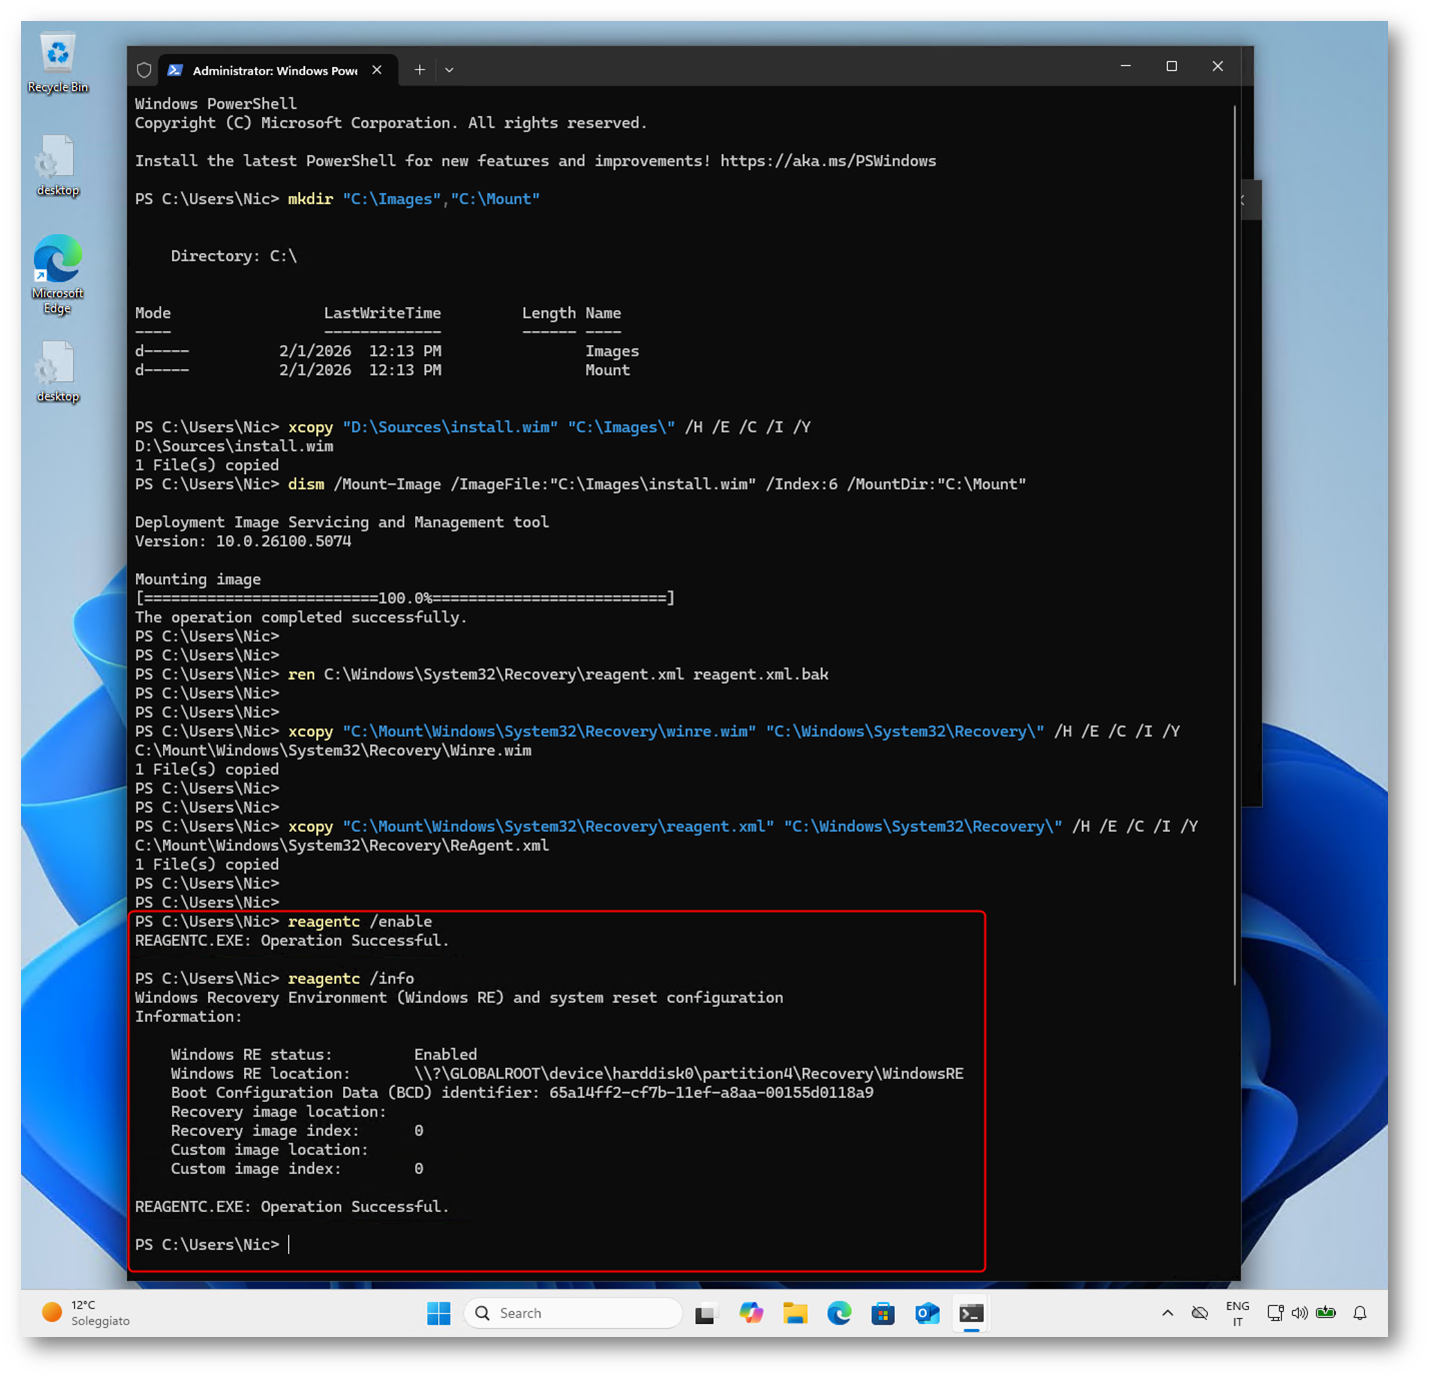
Task: Open Microsoft Store from the taskbar
Action: [x=883, y=1313]
